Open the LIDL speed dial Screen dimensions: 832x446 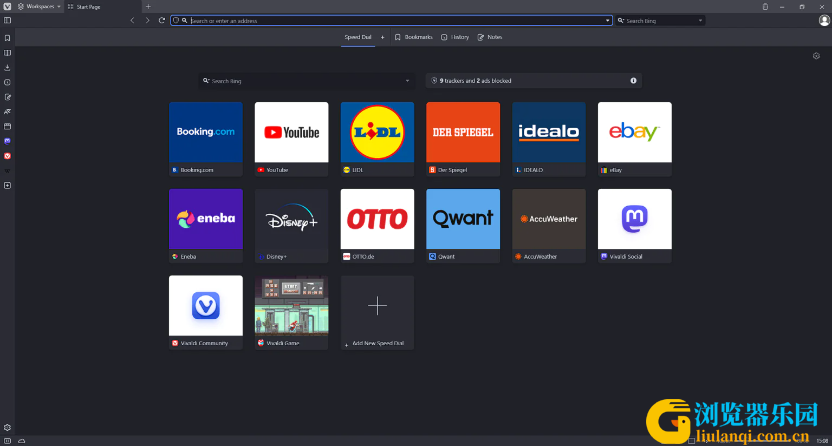[377, 139]
